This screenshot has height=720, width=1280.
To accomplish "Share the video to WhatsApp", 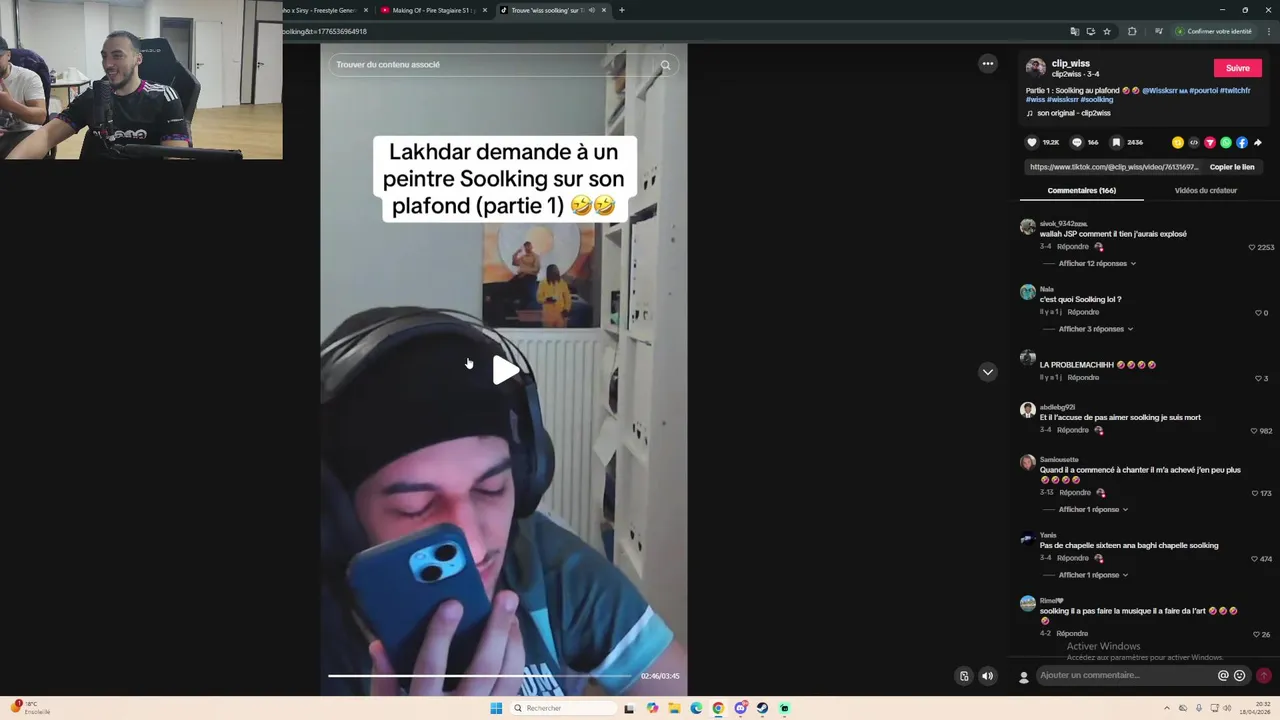I will pos(1226,142).
